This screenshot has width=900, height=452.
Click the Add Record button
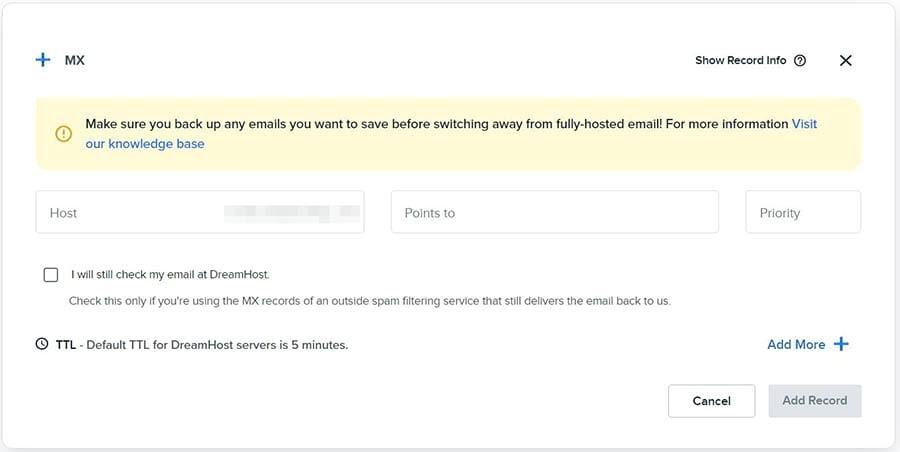click(x=814, y=400)
